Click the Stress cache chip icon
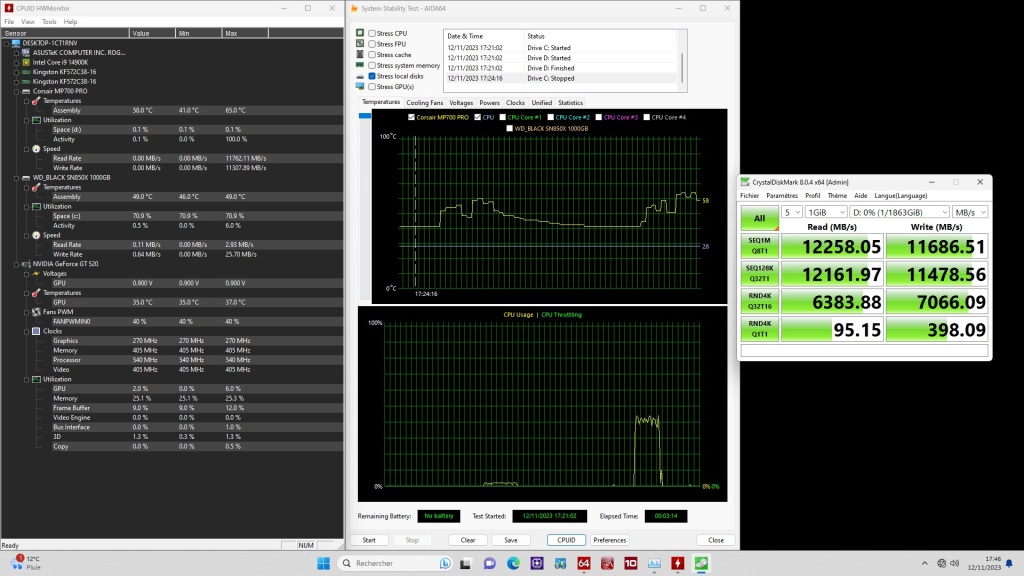 point(359,54)
